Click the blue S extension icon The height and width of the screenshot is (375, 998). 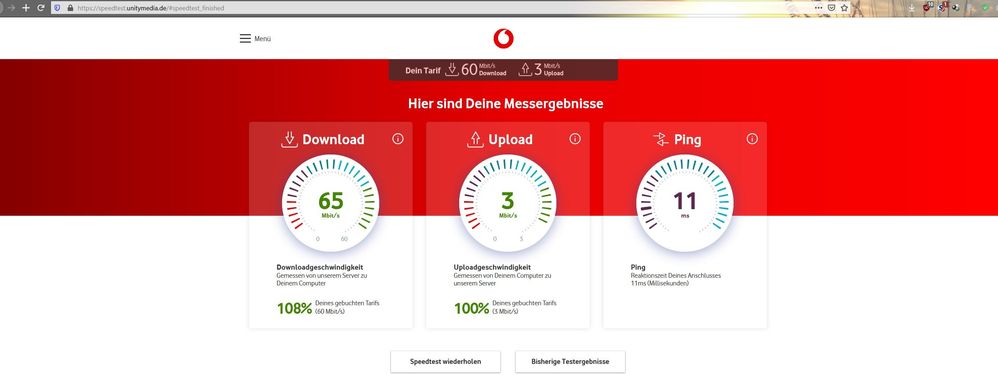942,8
